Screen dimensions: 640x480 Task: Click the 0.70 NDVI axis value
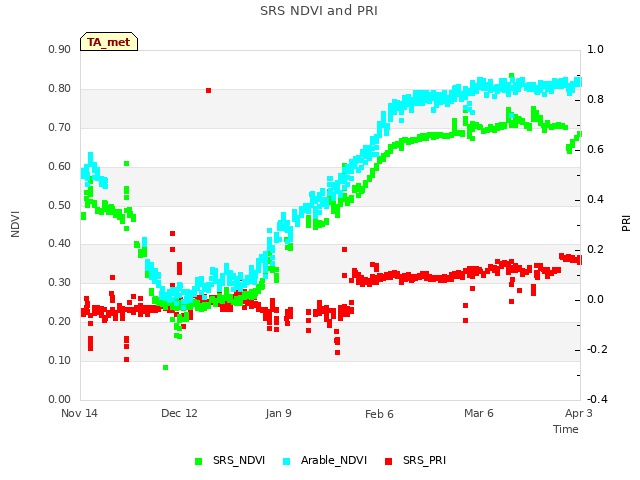pyautogui.click(x=60, y=127)
